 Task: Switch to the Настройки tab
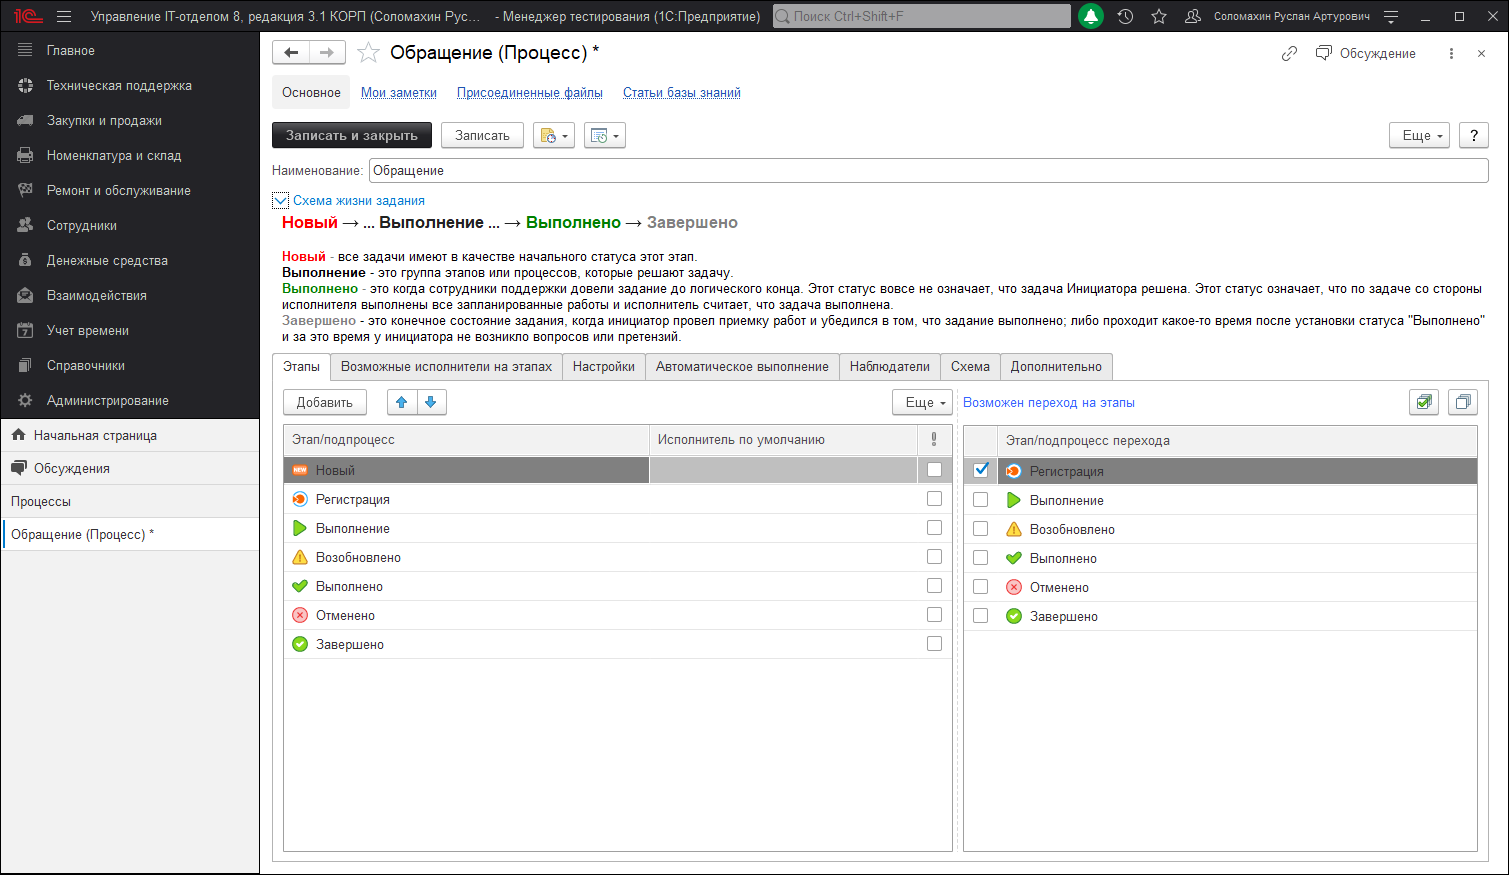(x=603, y=367)
